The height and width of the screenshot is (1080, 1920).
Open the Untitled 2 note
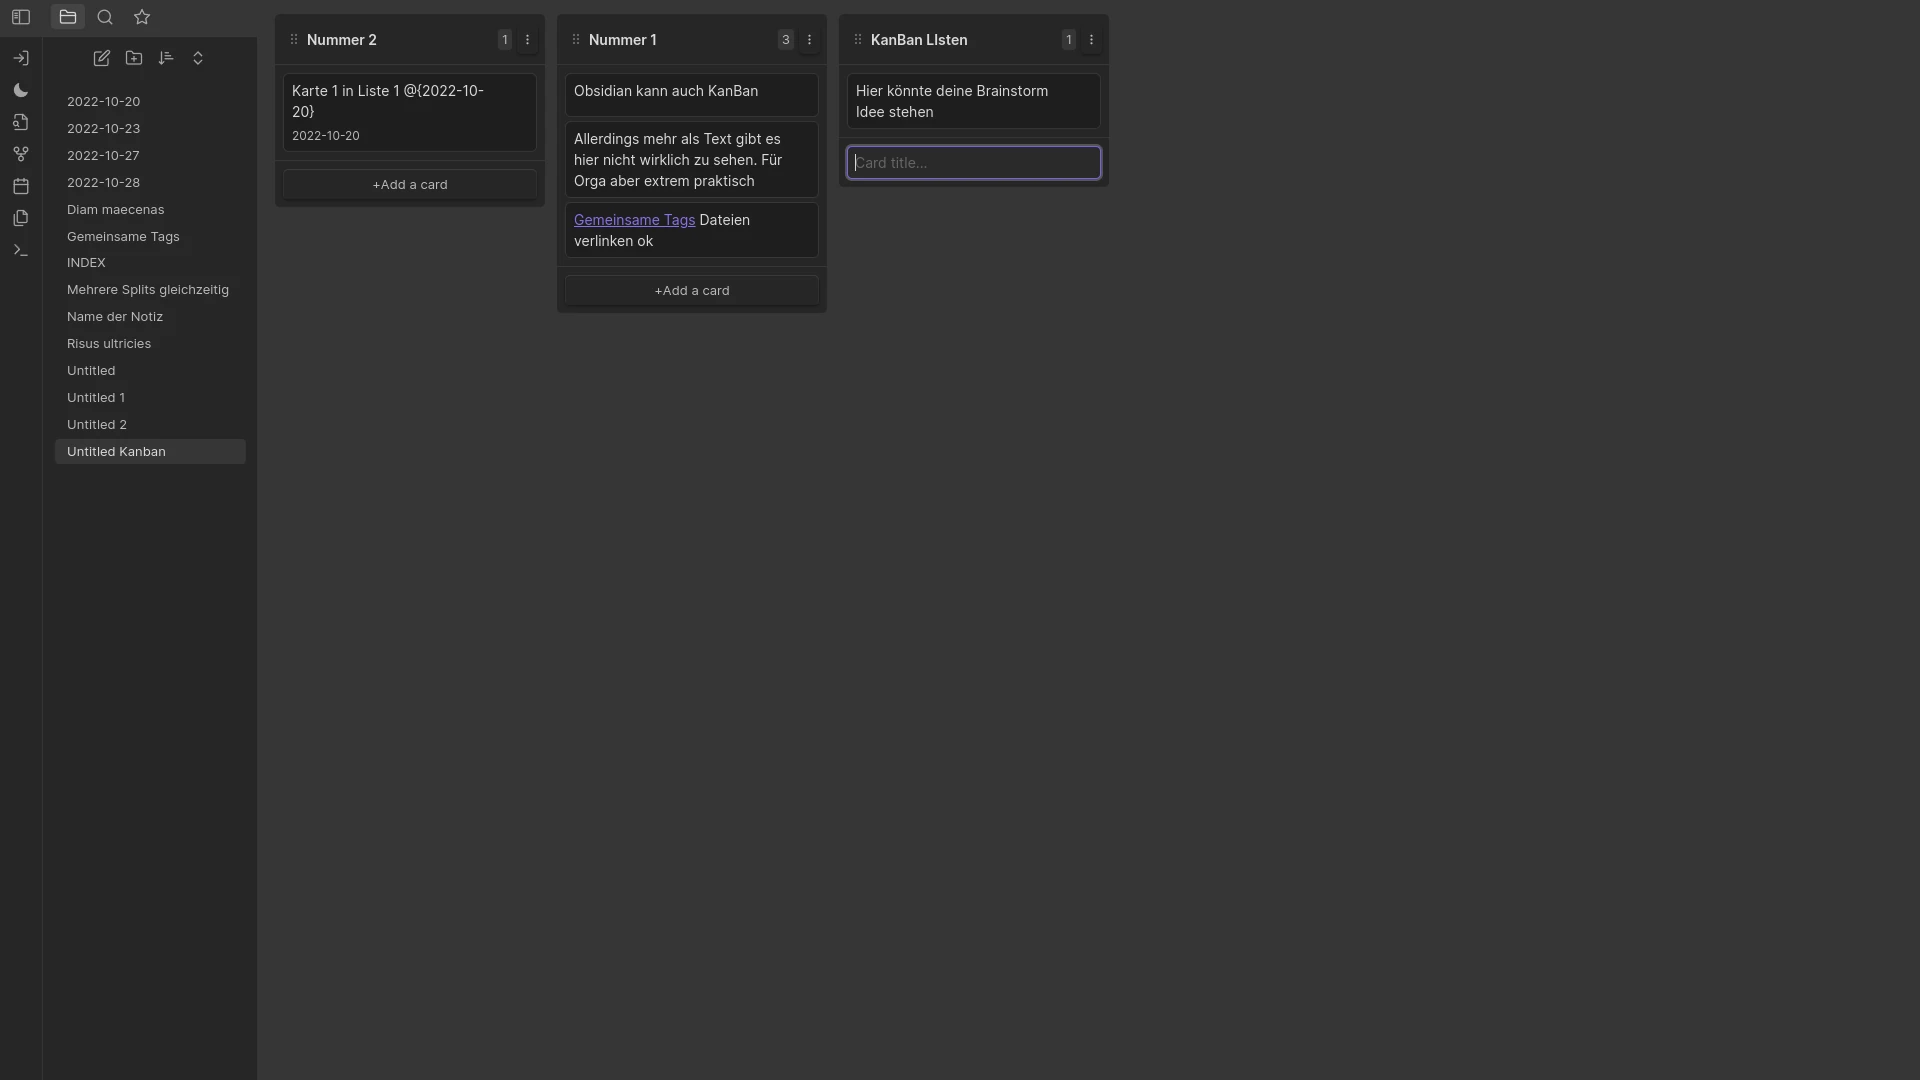click(x=150, y=425)
